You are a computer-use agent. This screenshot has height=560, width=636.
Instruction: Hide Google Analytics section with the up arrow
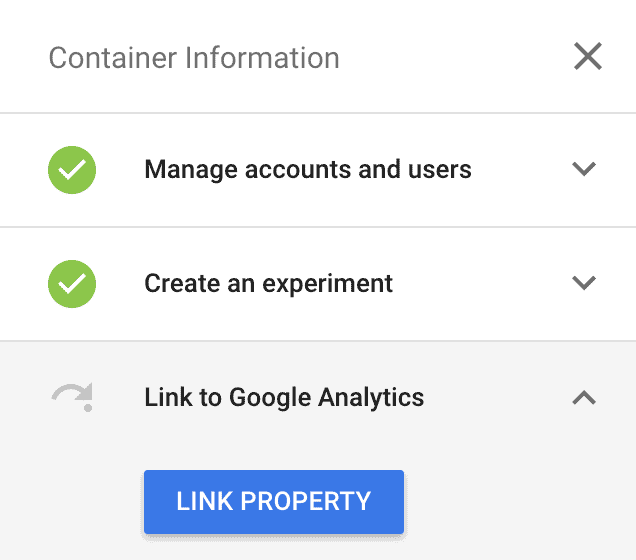pyautogui.click(x=584, y=397)
